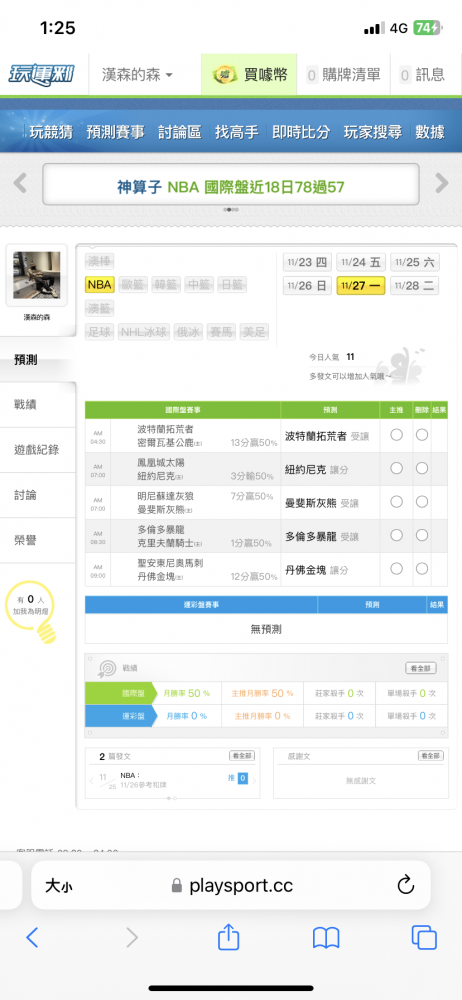Go back with Safari back arrow

tap(32, 938)
